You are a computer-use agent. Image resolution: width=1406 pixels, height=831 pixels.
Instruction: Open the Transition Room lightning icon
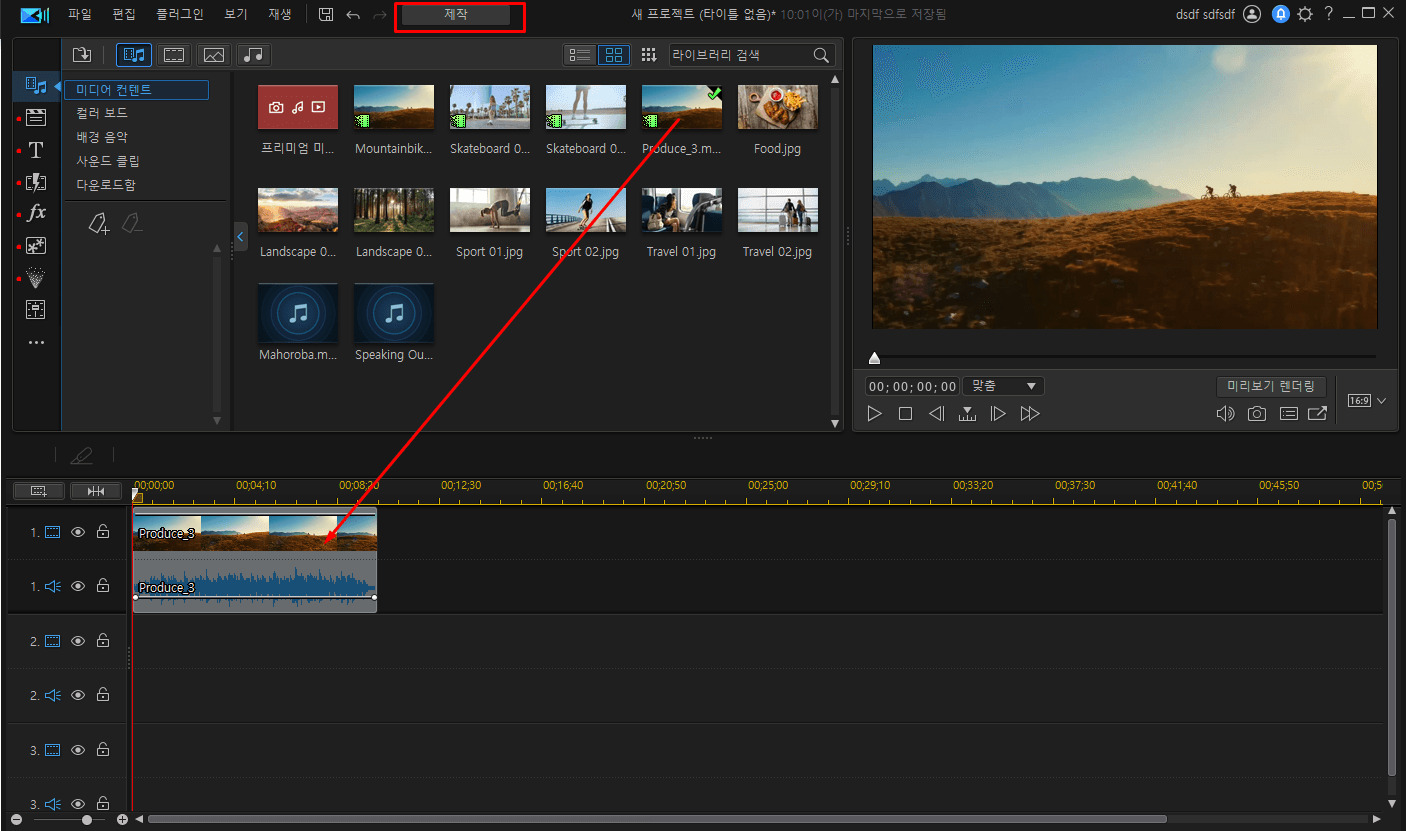36,182
